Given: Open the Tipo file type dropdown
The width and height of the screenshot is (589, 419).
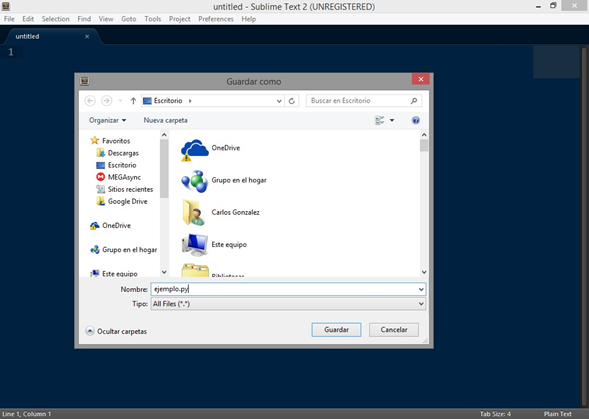Looking at the screenshot, I should pos(421,304).
